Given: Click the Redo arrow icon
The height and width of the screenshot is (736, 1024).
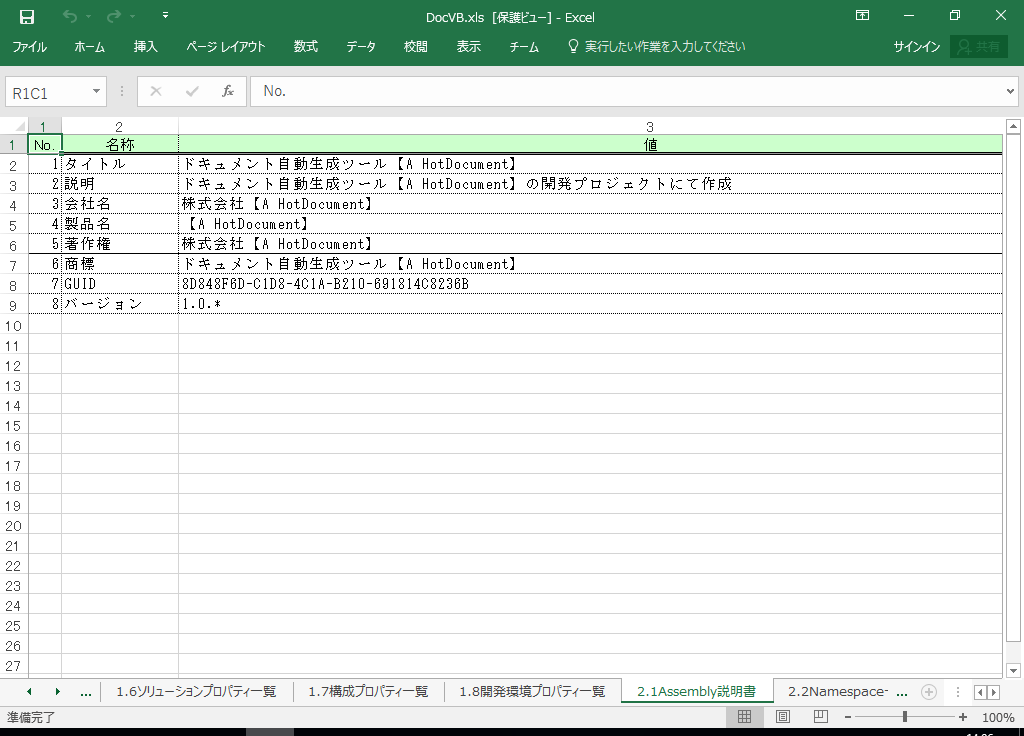Looking at the screenshot, I should 114,17.
